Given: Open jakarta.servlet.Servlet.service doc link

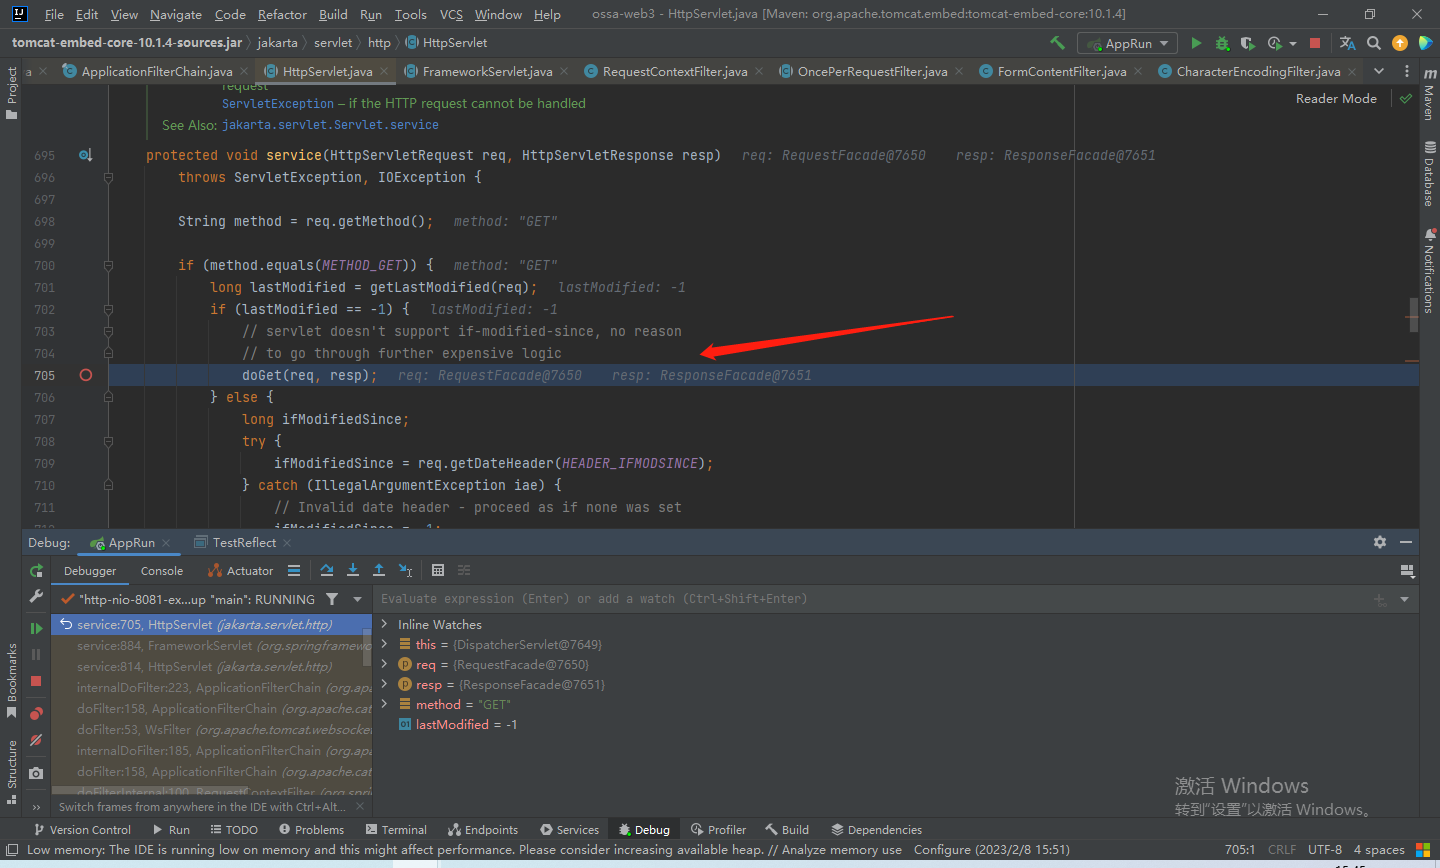Looking at the screenshot, I should 330,125.
